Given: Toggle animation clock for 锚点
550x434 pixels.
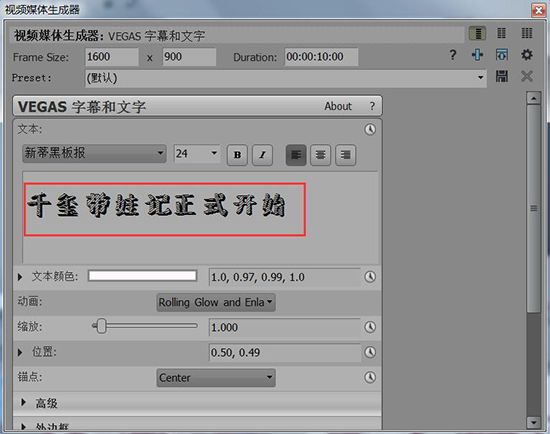Looking at the screenshot, I should 370,378.
